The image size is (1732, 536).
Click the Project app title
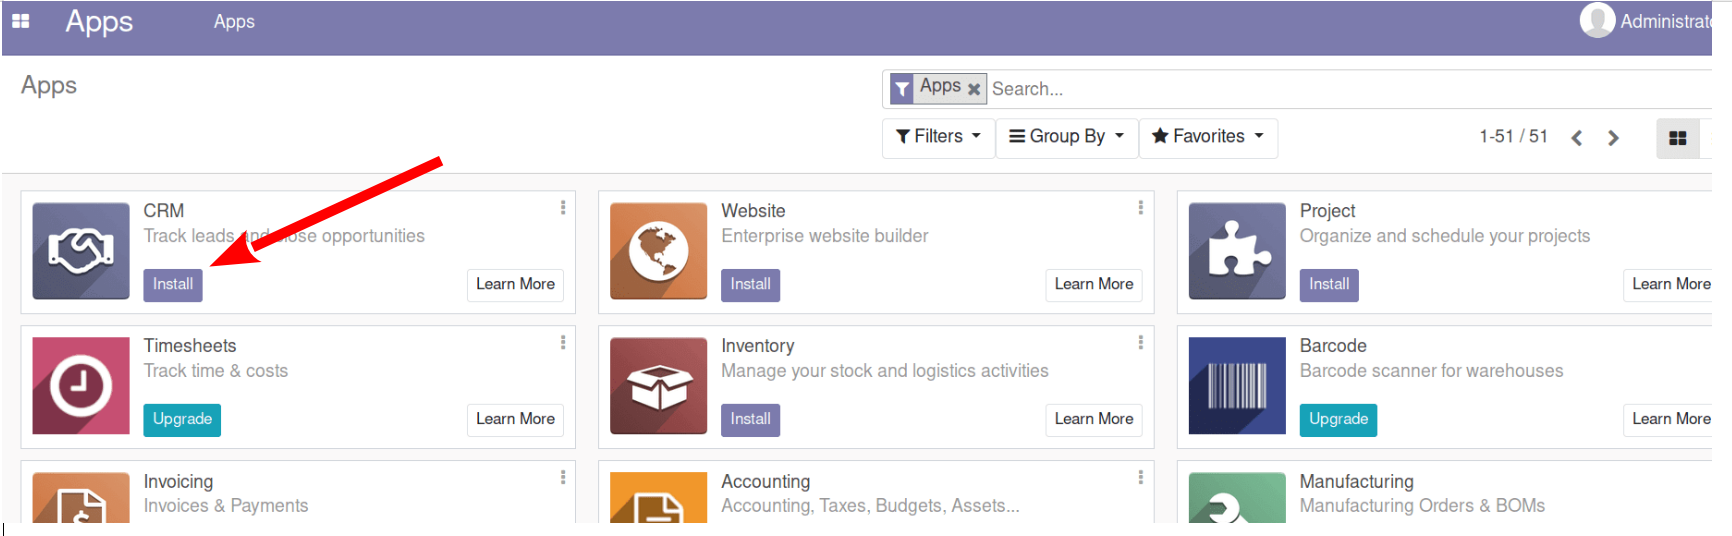(1327, 211)
